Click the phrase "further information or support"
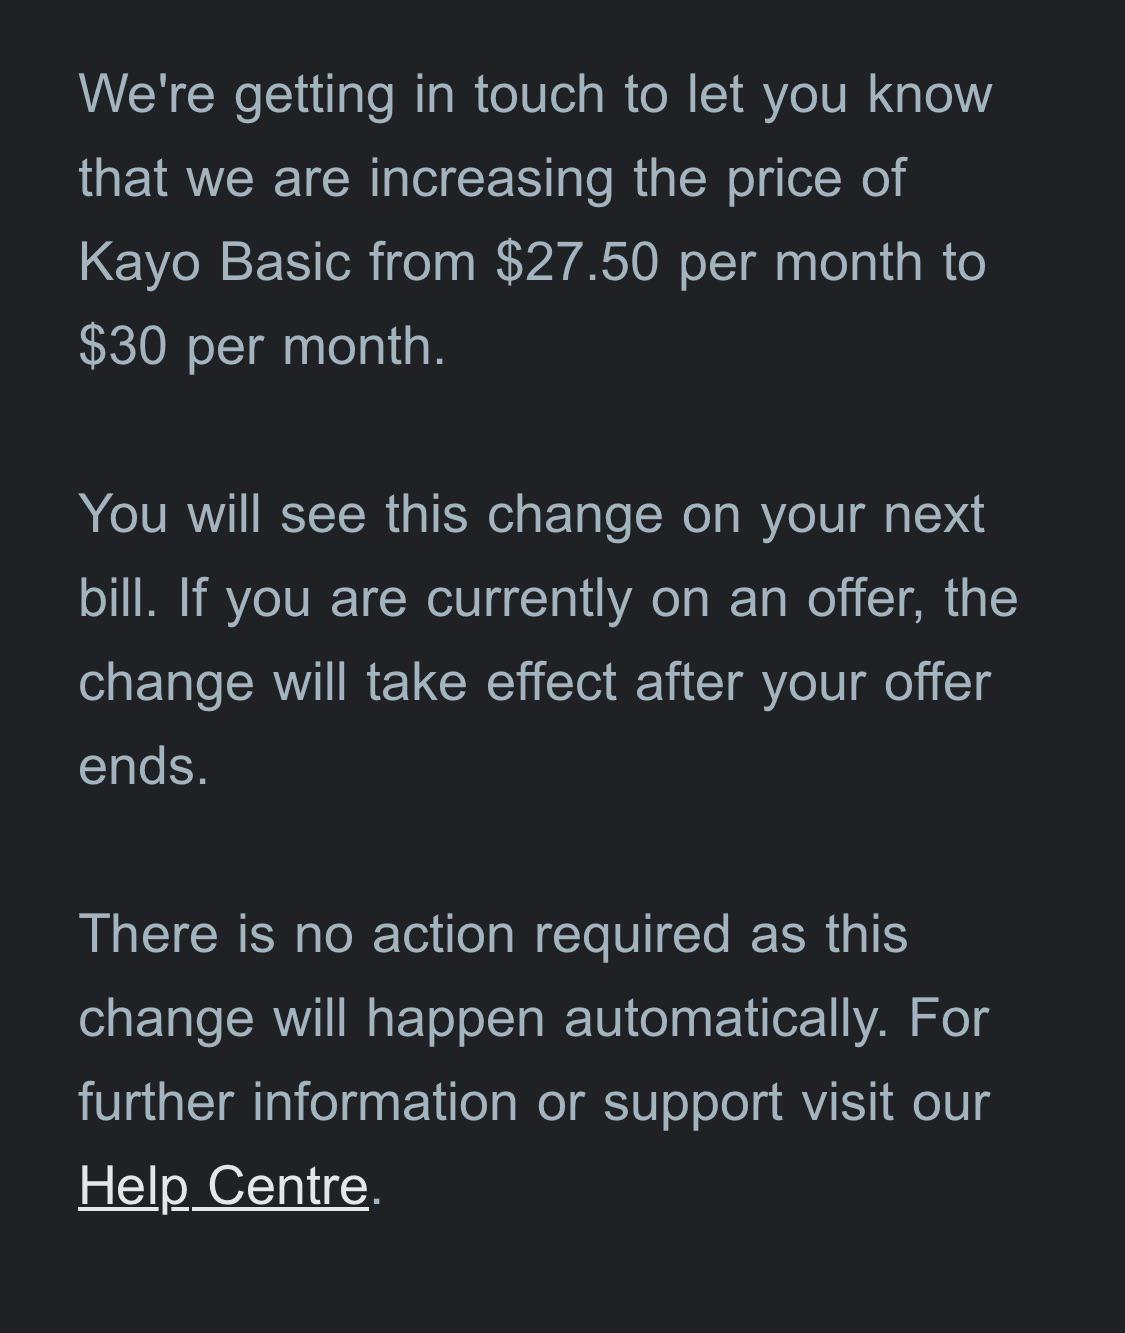The image size is (1125, 1333). (x=430, y=1102)
